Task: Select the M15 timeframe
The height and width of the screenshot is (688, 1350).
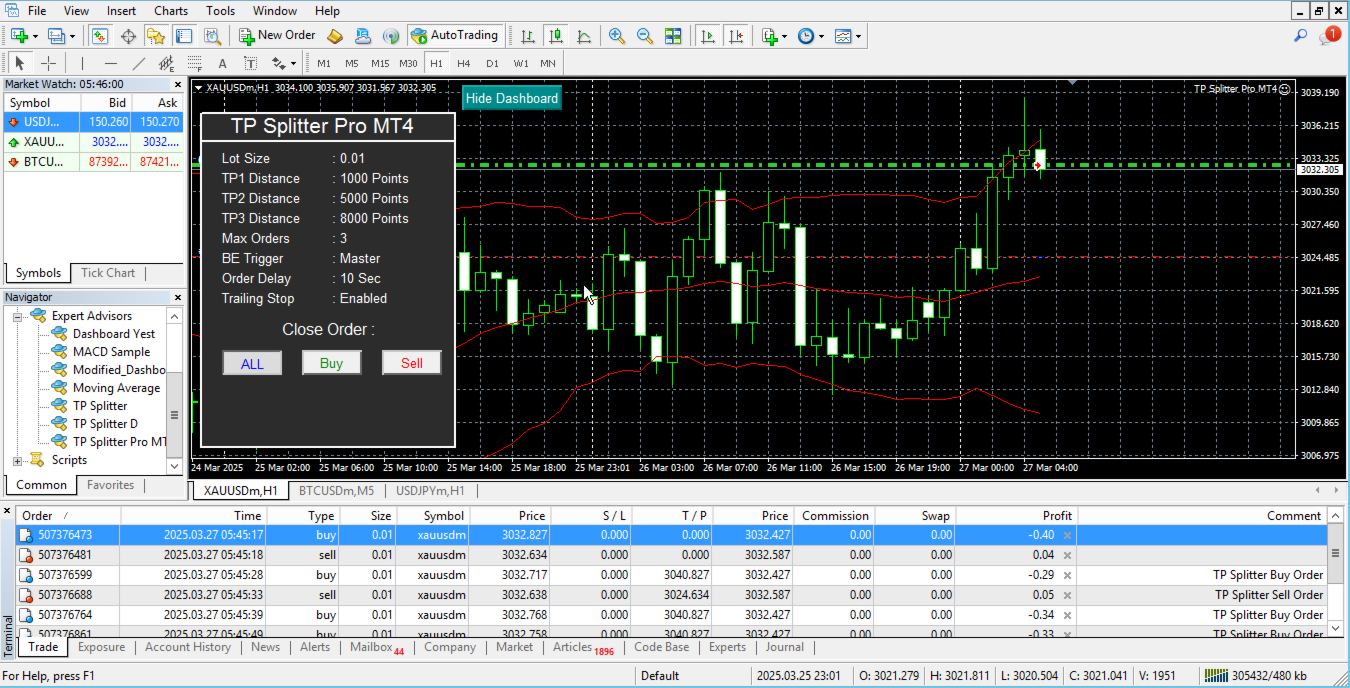Action: tap(379, 63)
